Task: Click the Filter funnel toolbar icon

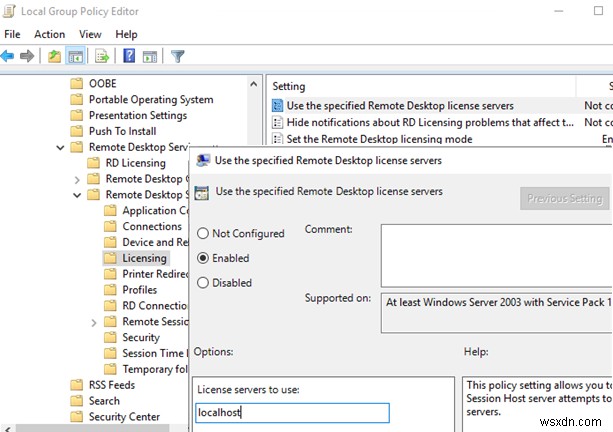Action: (x=177, y=56)
